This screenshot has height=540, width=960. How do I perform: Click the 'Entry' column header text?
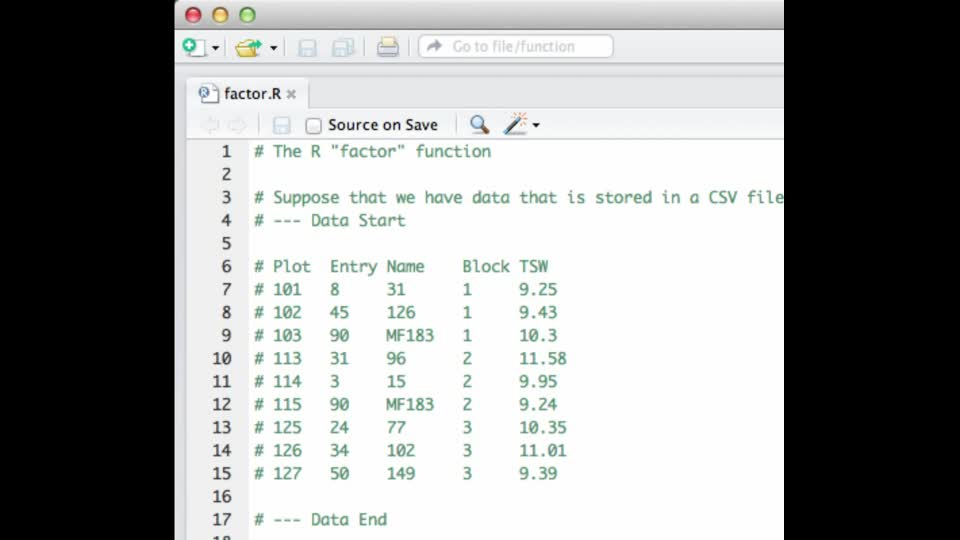tap(353, 267)
